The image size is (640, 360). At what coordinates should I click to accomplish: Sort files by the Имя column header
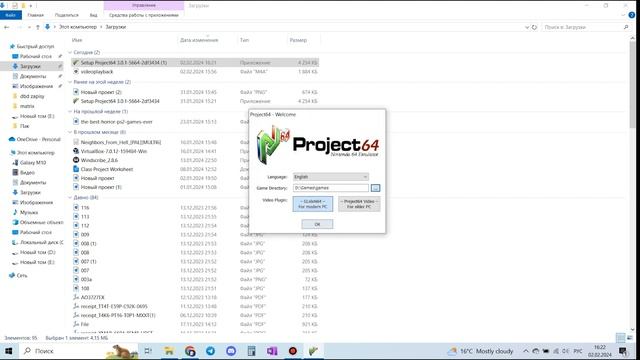[77, 40]
